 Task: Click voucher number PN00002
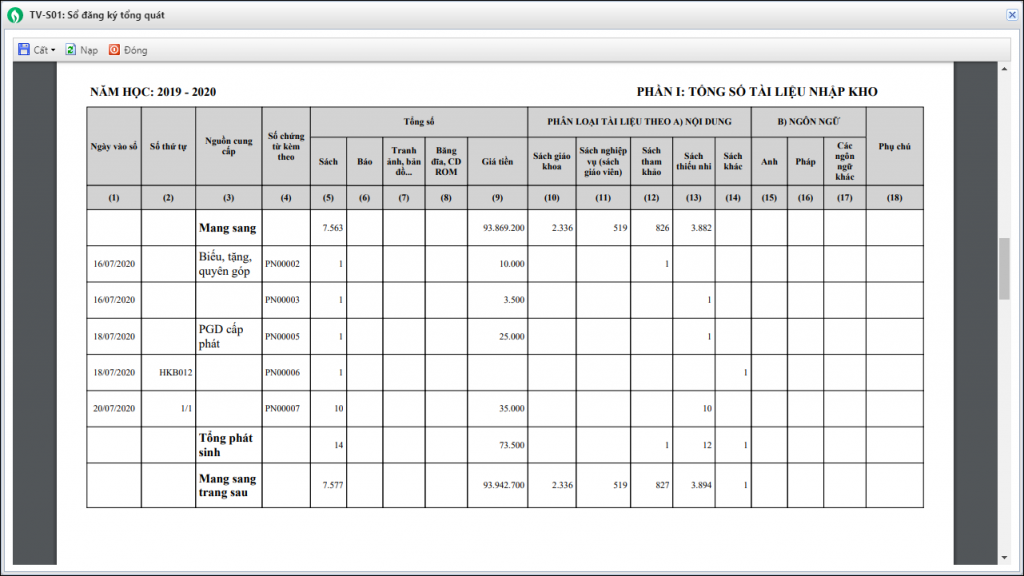(x=282, y=264)
